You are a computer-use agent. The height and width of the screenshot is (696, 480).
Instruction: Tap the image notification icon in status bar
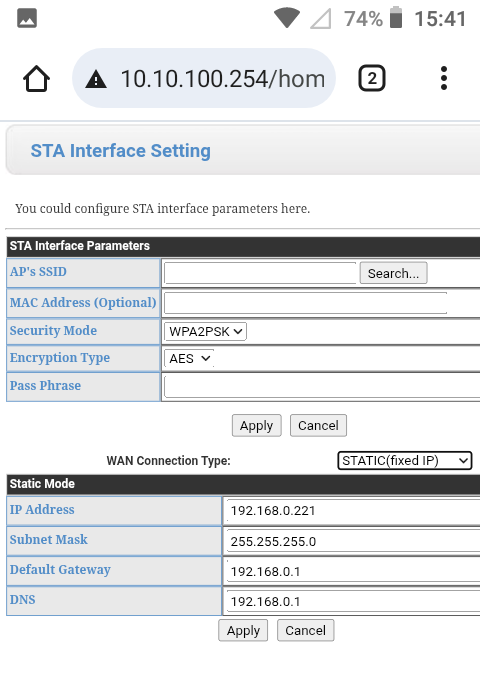tap(27, 18)
